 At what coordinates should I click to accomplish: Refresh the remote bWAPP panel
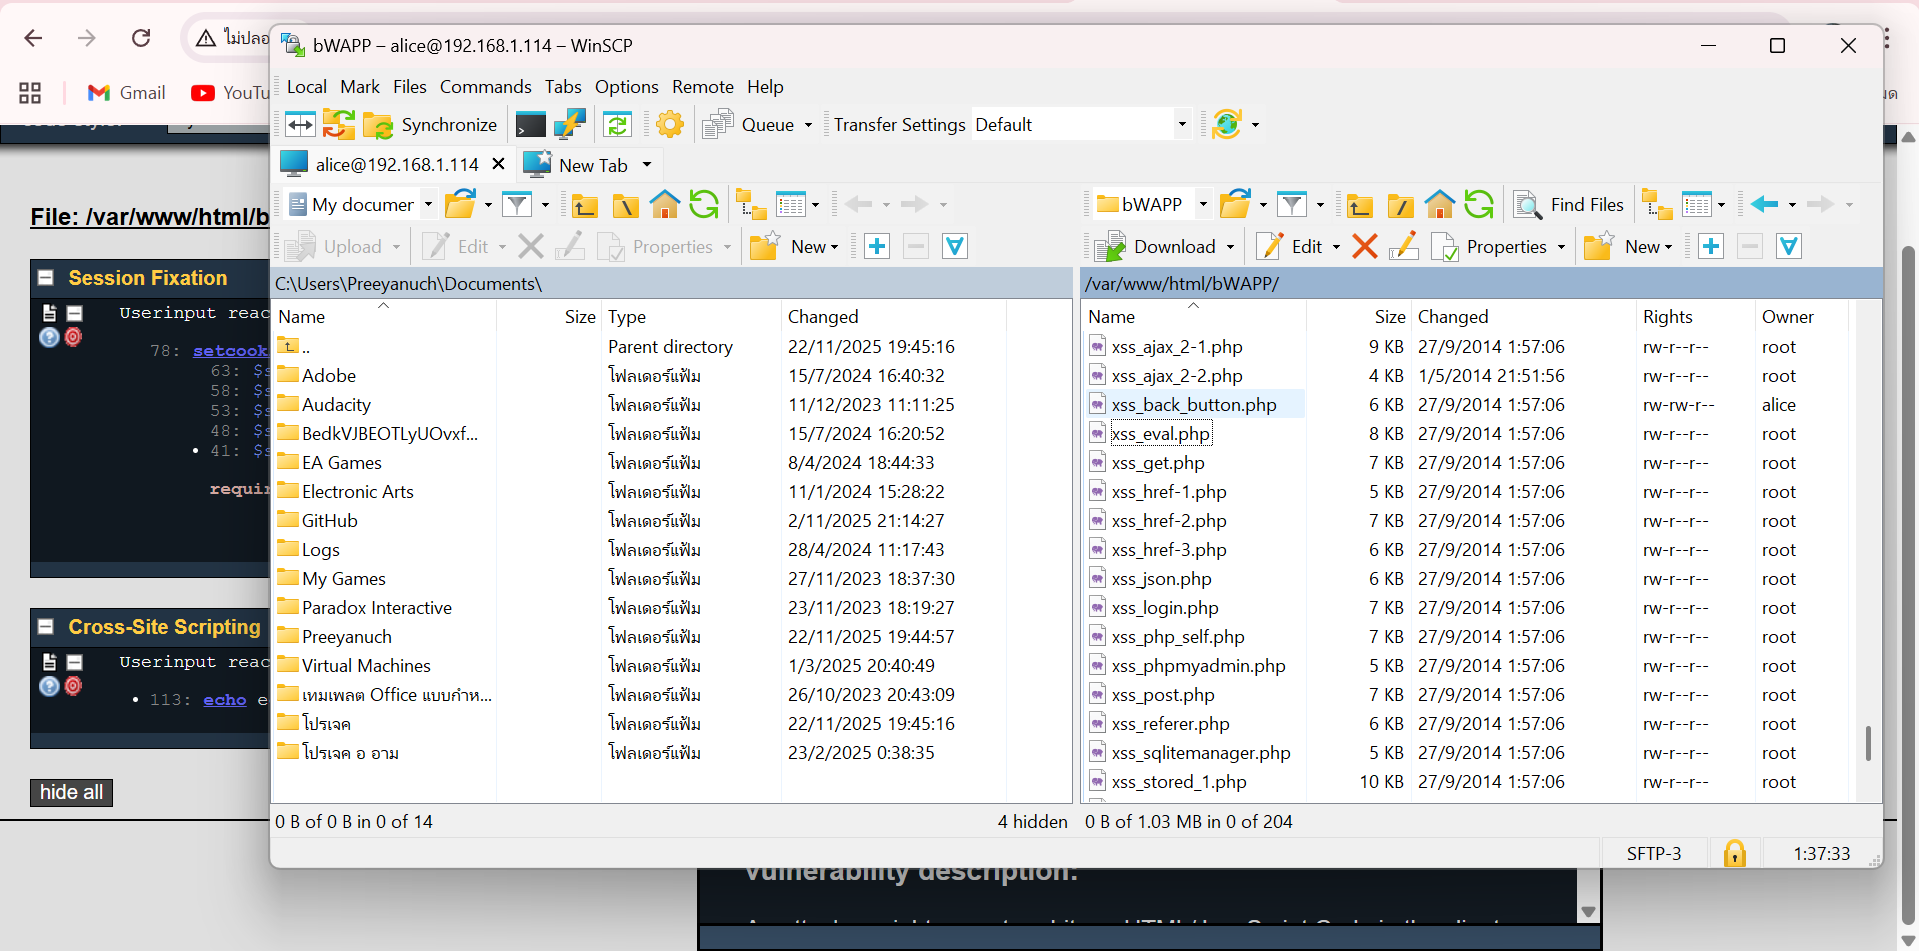point(1479,205)
